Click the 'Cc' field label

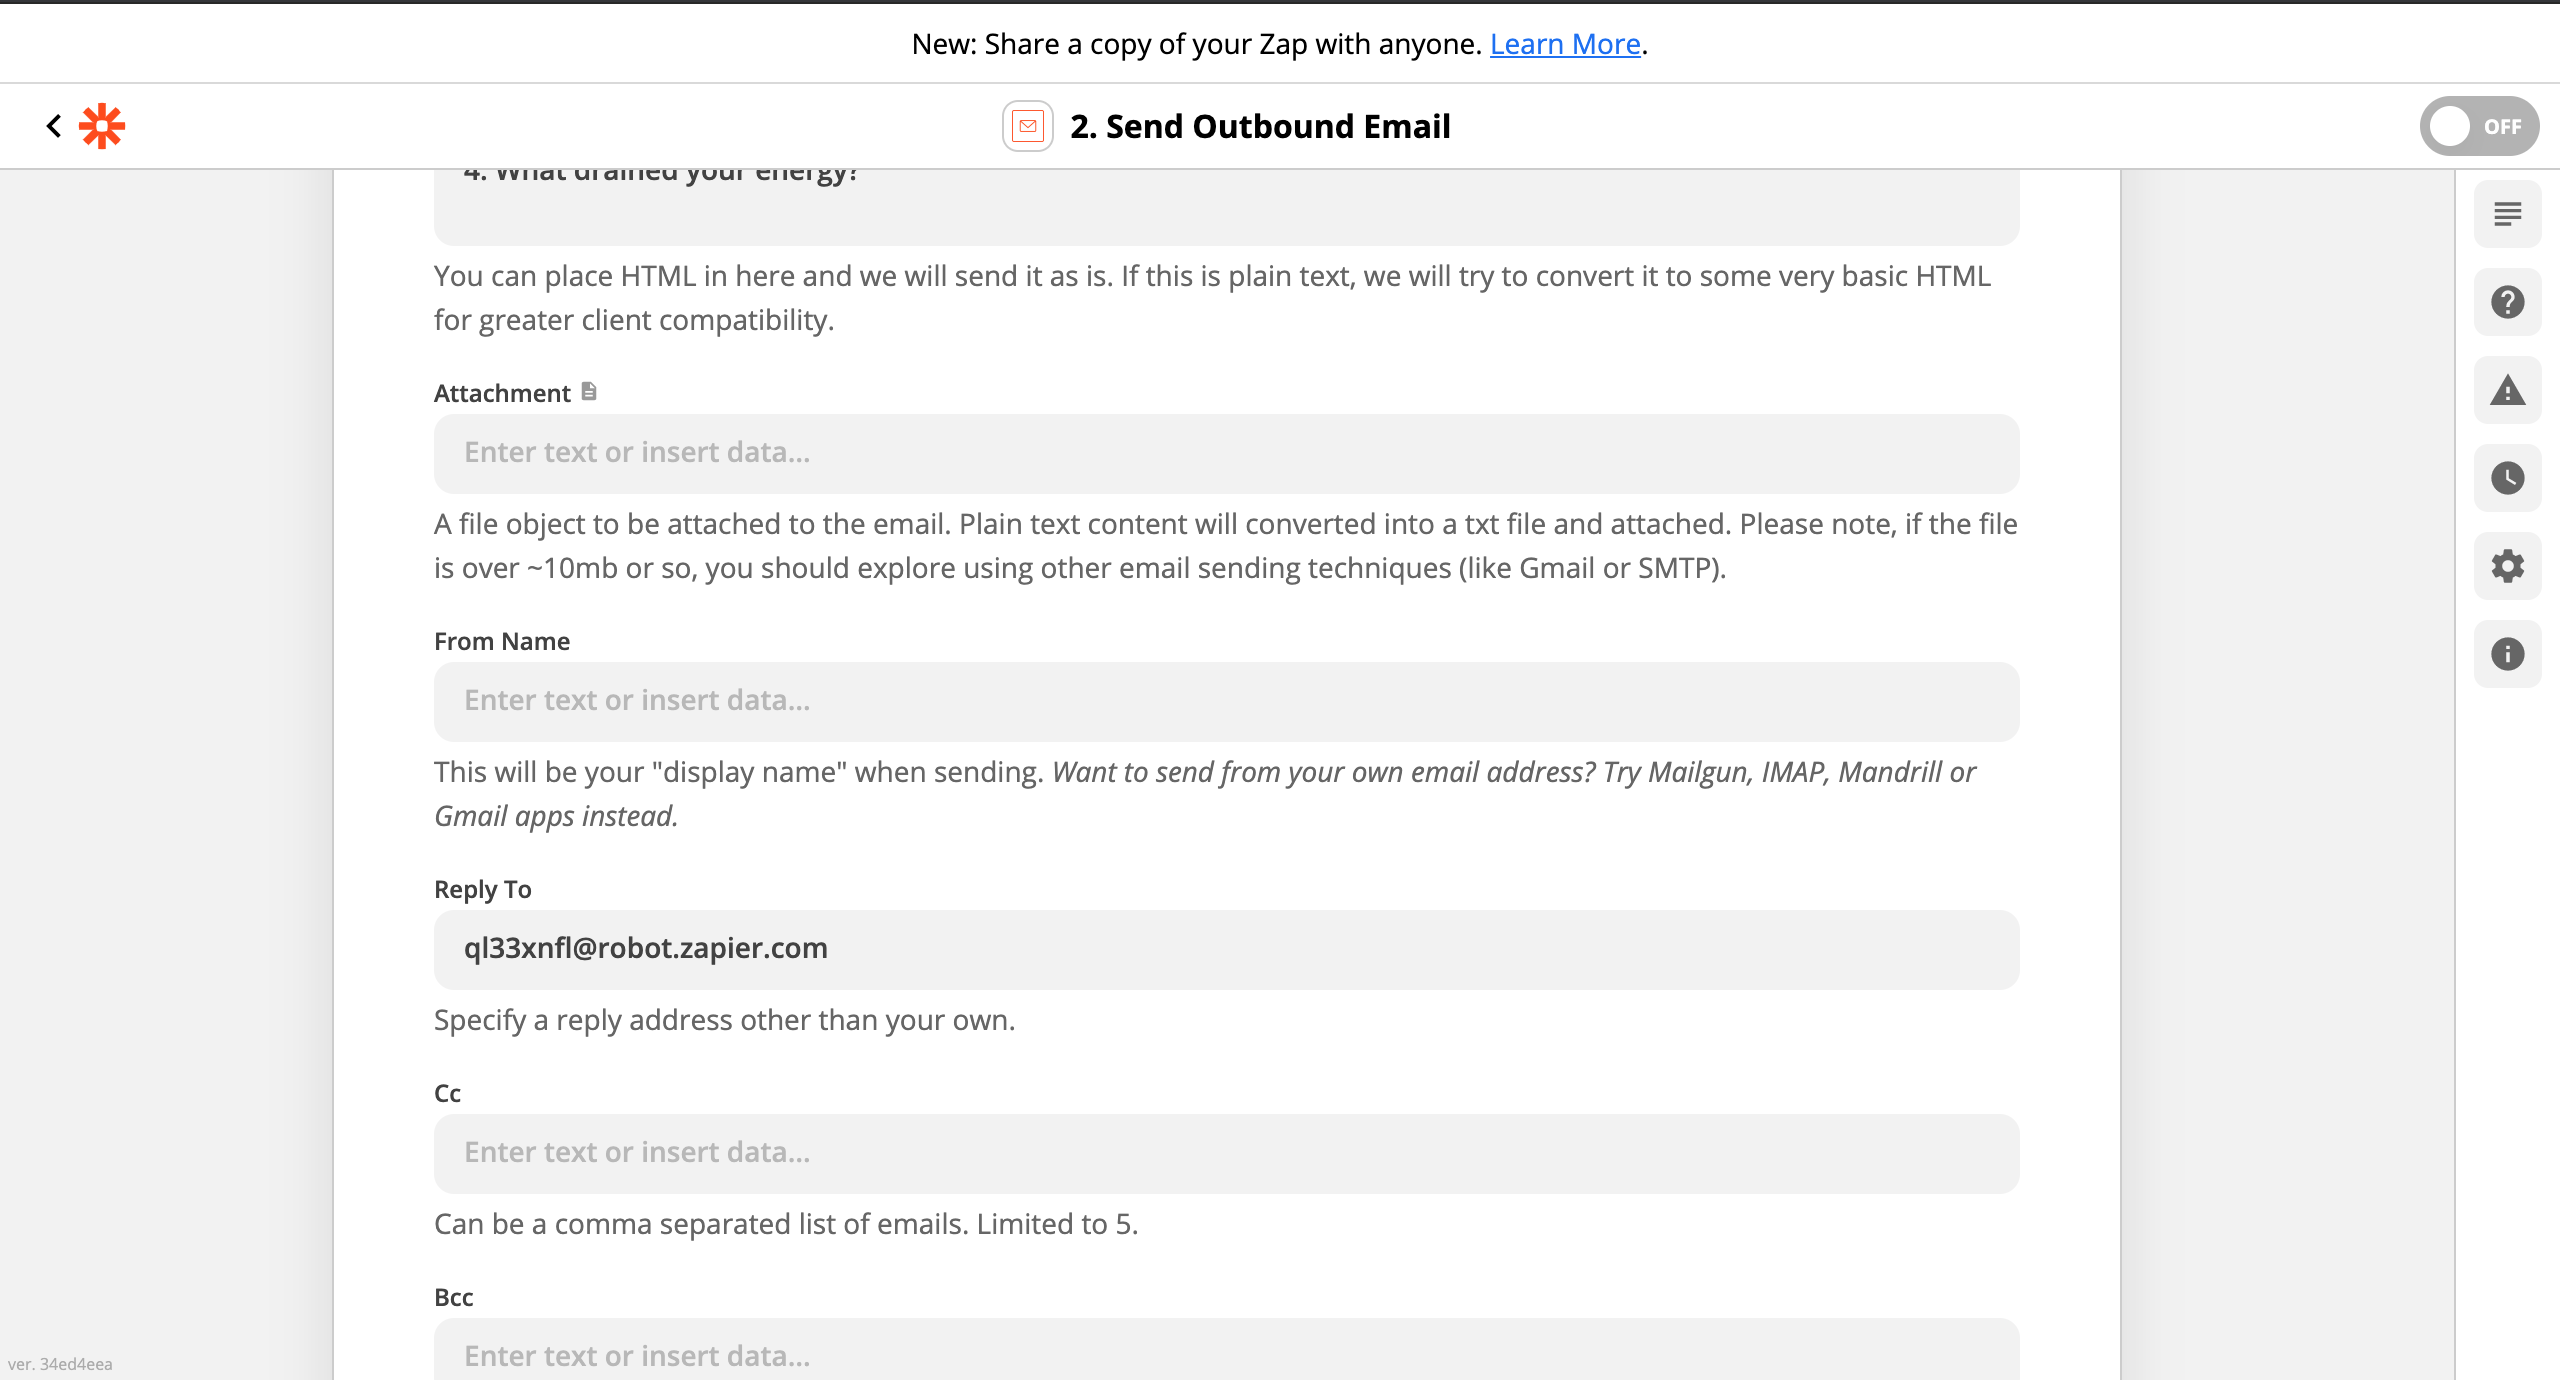(447, 1093)
